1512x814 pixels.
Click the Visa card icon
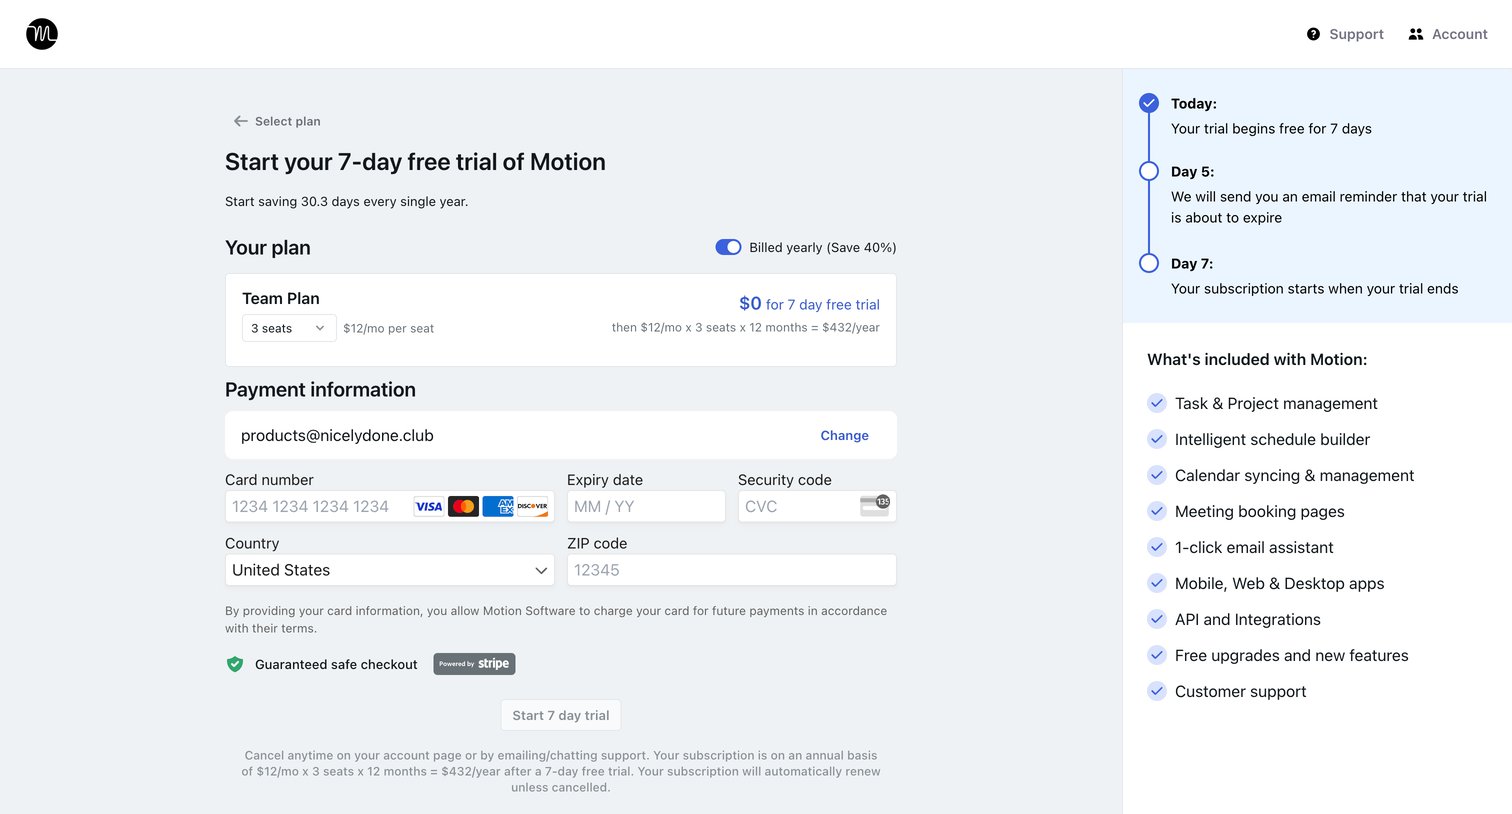tap(429, 507)
